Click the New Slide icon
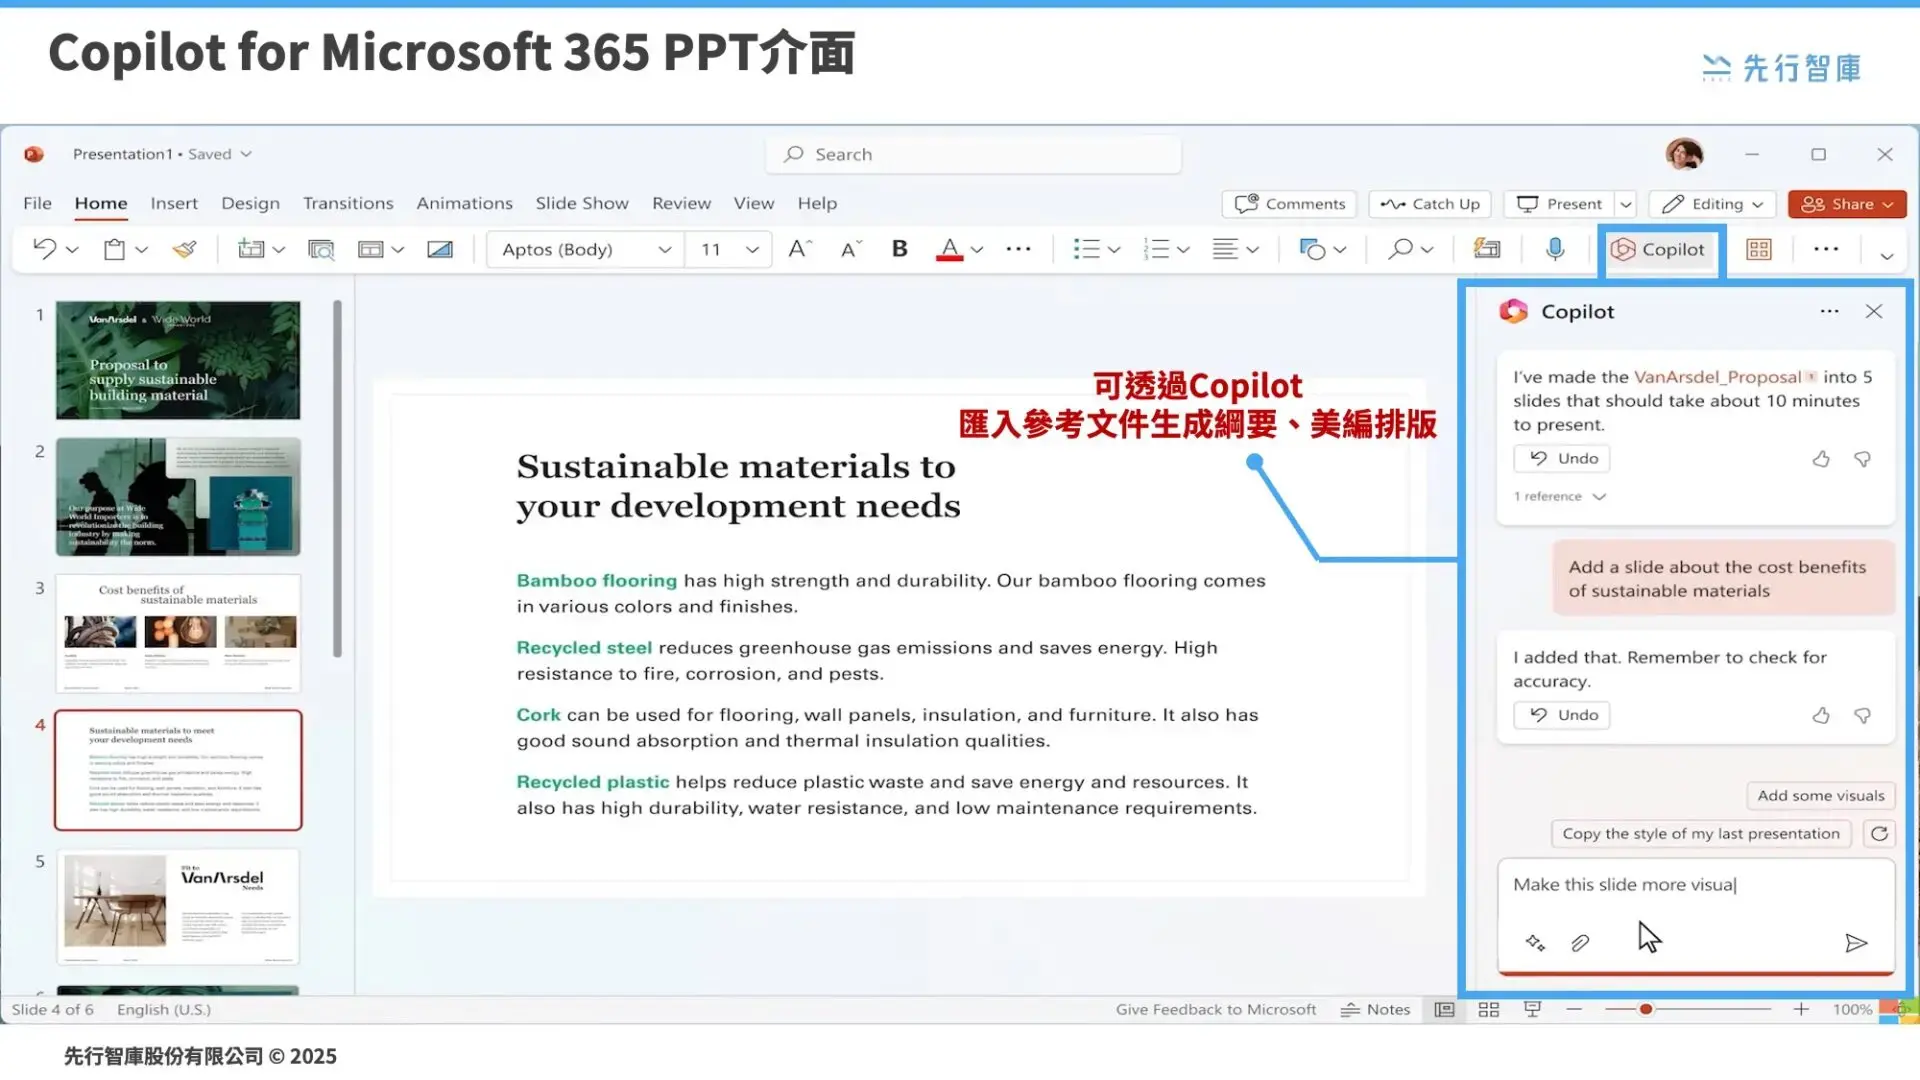Image resolution: width=1920 pixels, height=1080 pixels. 250,249
